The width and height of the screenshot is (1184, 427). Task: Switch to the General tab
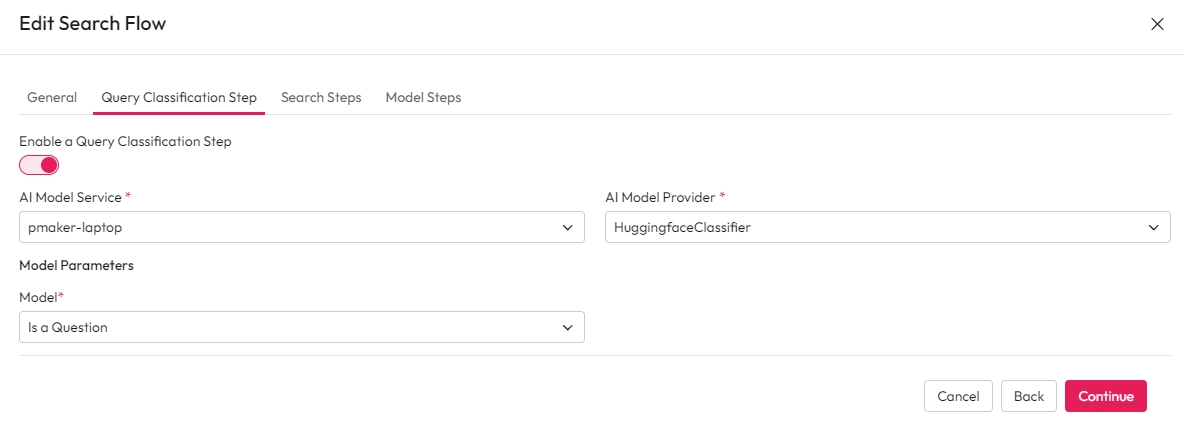click(x=52, y=97)
